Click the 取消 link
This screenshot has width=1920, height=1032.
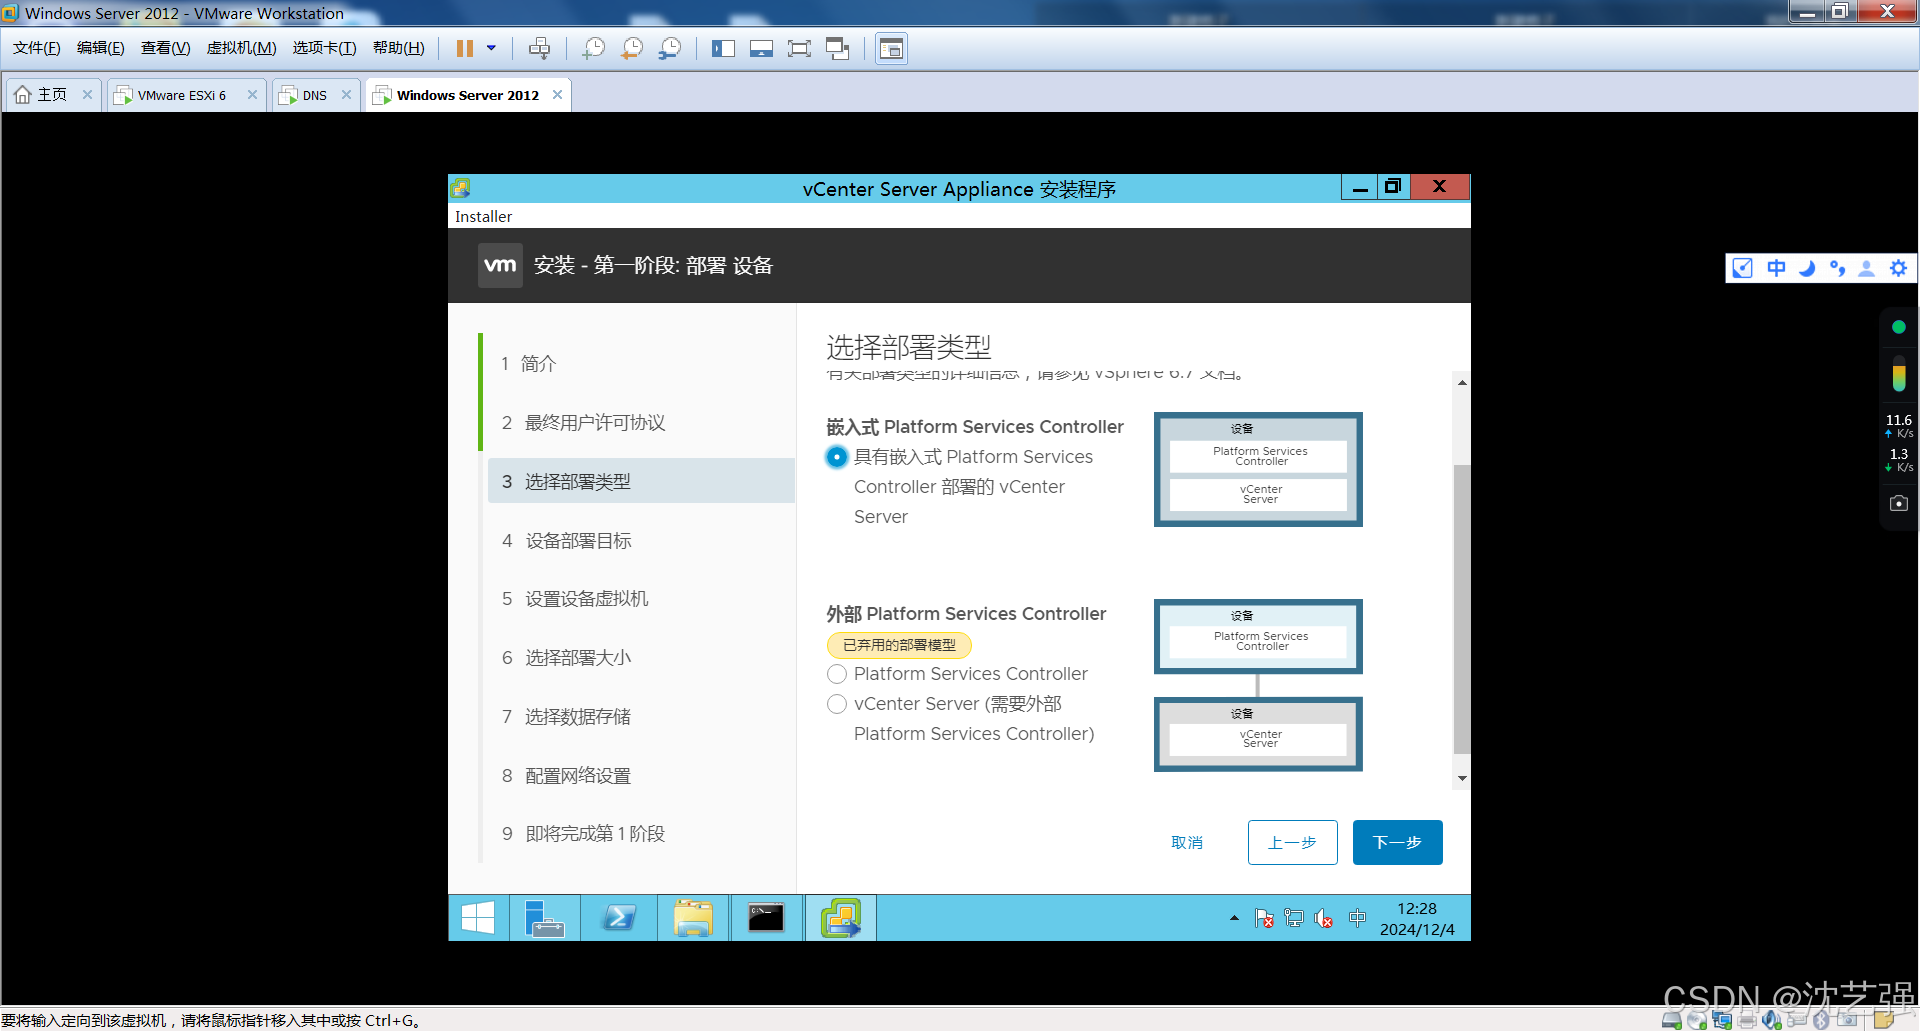[1187, 843]
